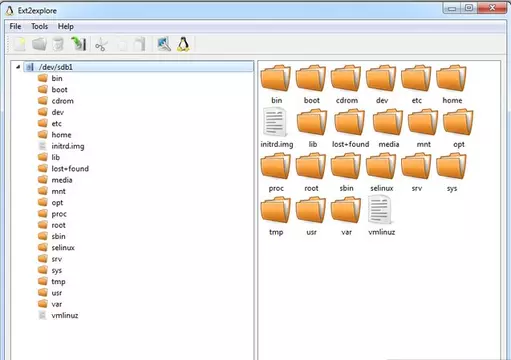Open the File menu
Viewport: 511px width, 360px height.
[15, 26]
